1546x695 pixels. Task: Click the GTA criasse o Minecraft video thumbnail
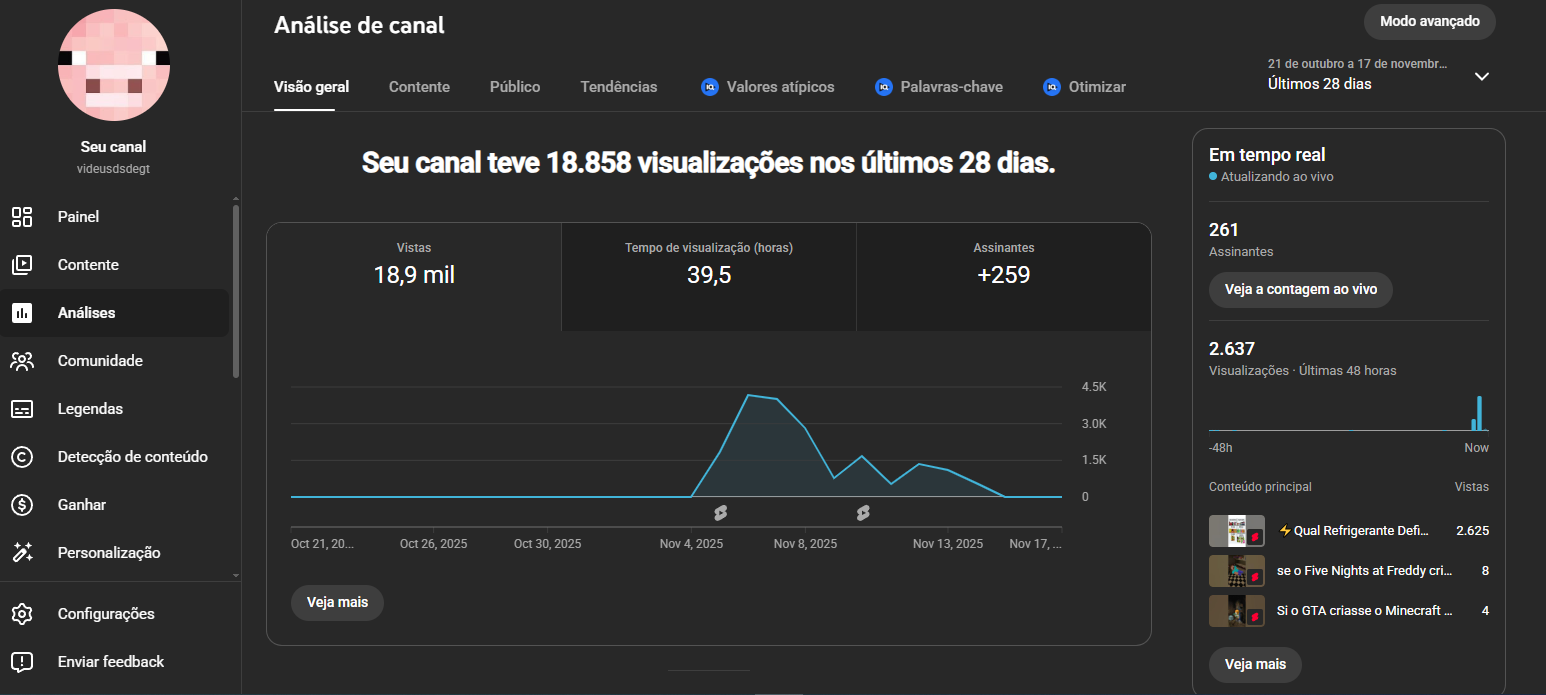1237,611
